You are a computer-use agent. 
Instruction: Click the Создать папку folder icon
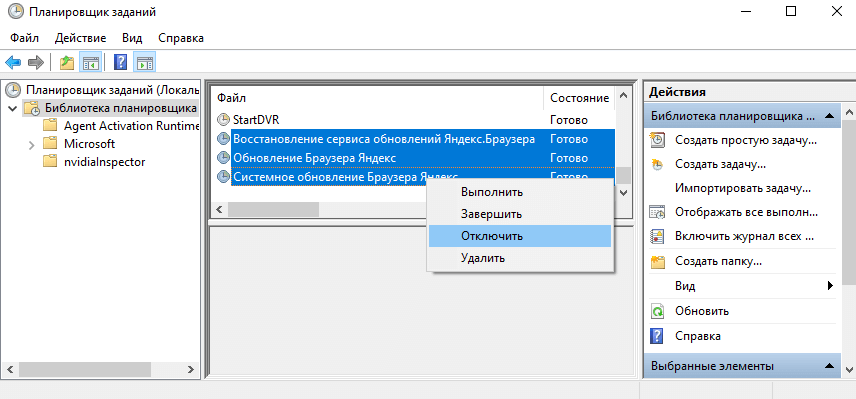(658, 261)
